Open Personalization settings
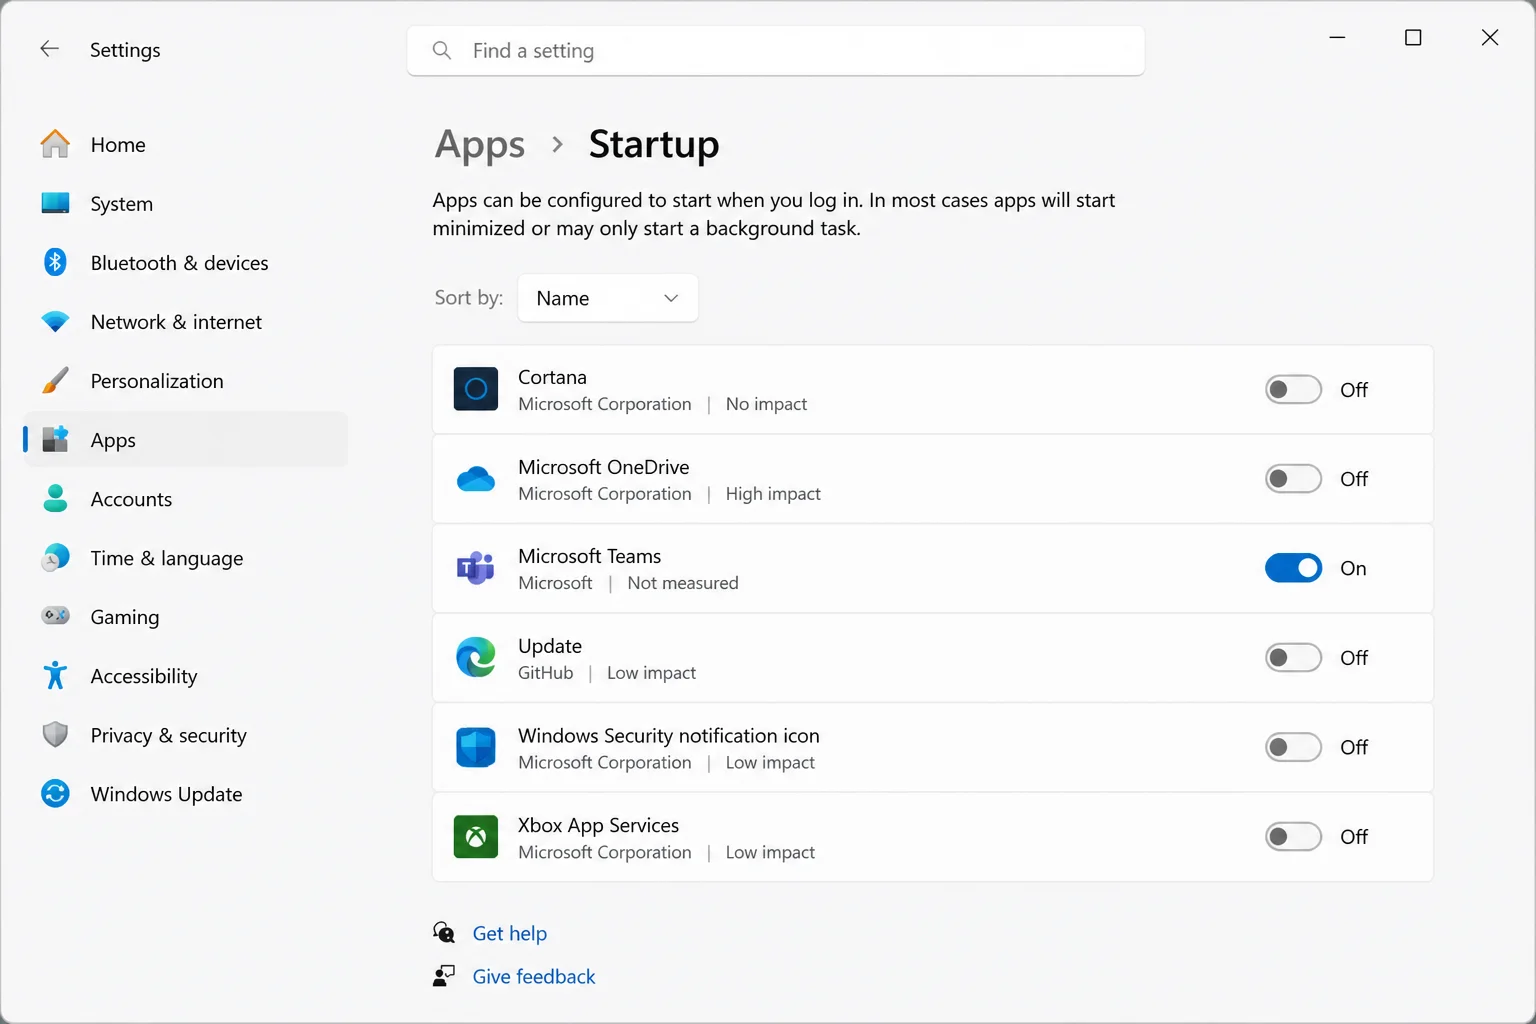Image resolution: width=1536 pixels, height=1024 pixels. pos(186,381)
